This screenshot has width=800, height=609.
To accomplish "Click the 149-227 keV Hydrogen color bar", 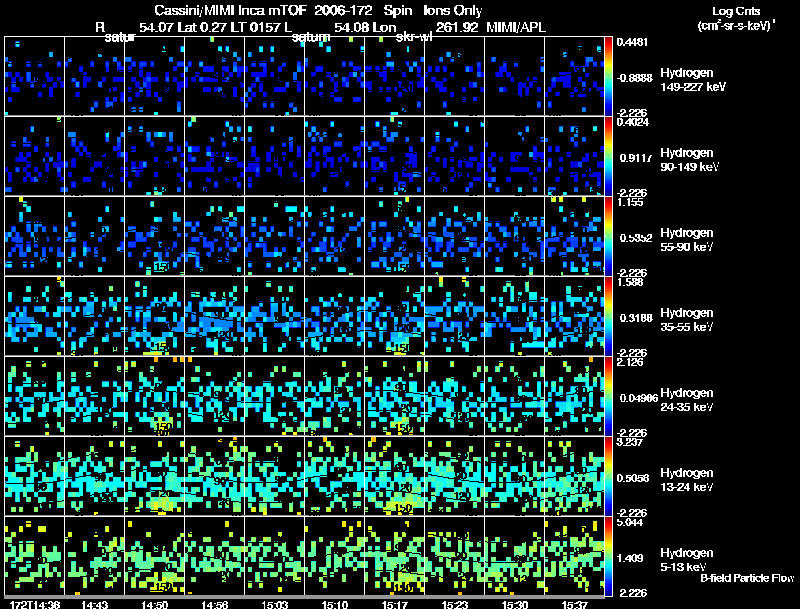I will 610,76.
